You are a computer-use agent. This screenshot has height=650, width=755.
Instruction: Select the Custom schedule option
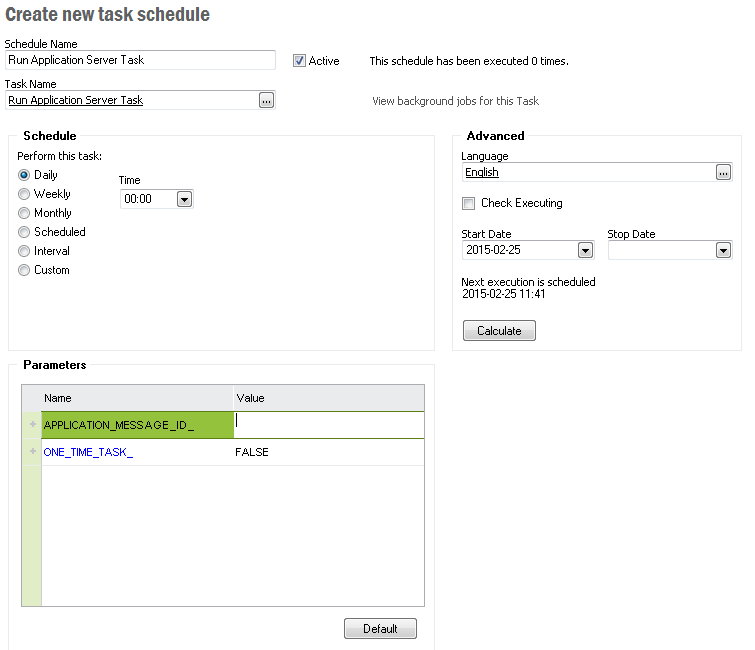(24, 270)
